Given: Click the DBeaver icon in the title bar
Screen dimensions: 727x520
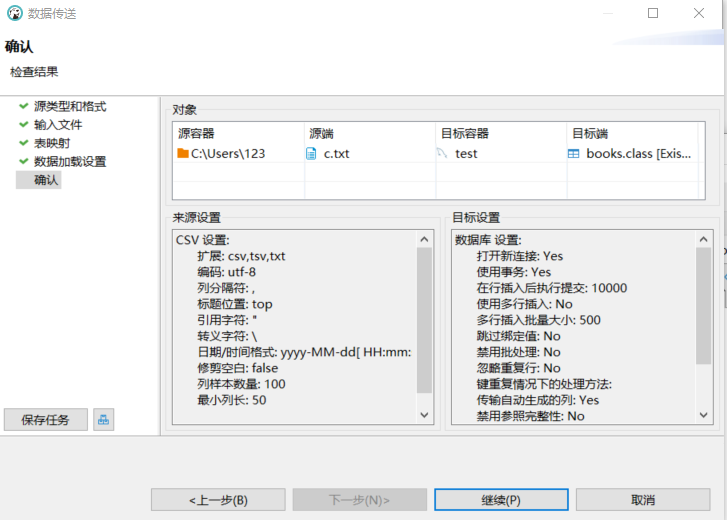Looking at the screenshot, I should click(x=15, y=14).
